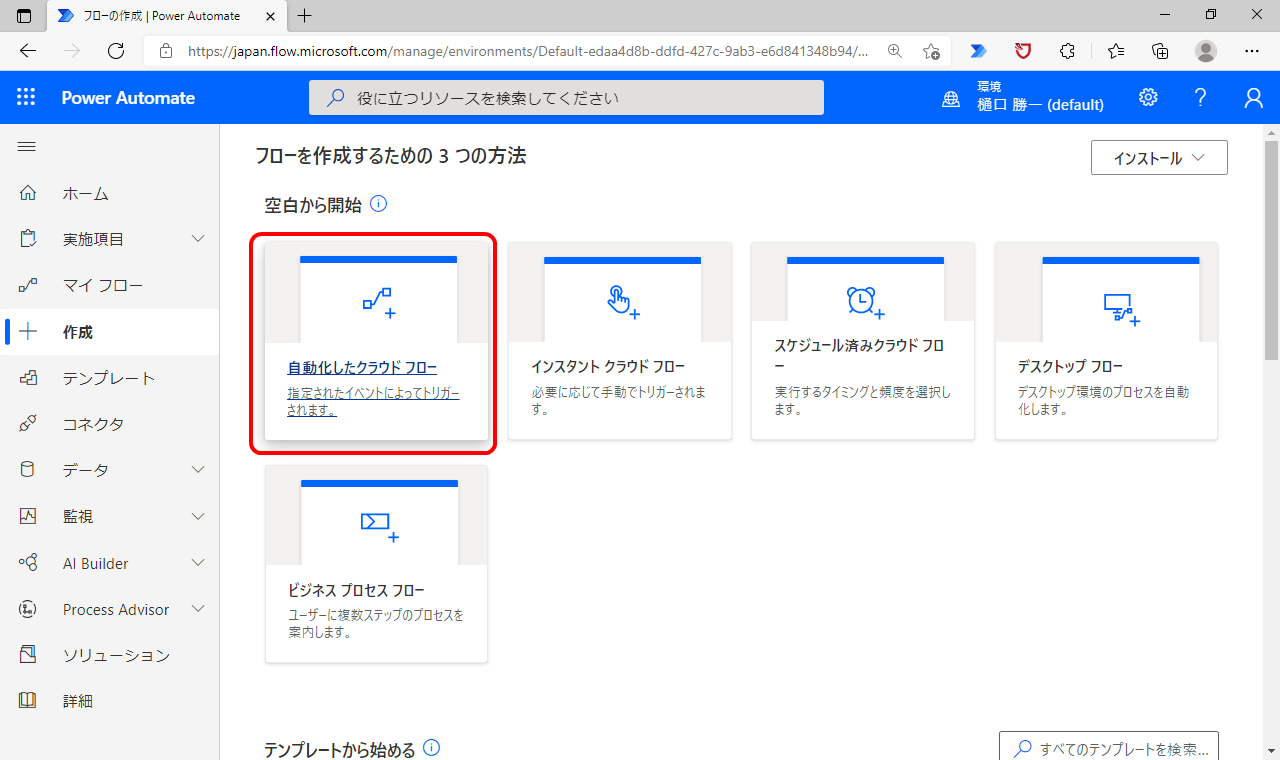The image size is (1280, 760).
Task: Click the zoom magnifier icon in address bar
Action: [895, 51]
